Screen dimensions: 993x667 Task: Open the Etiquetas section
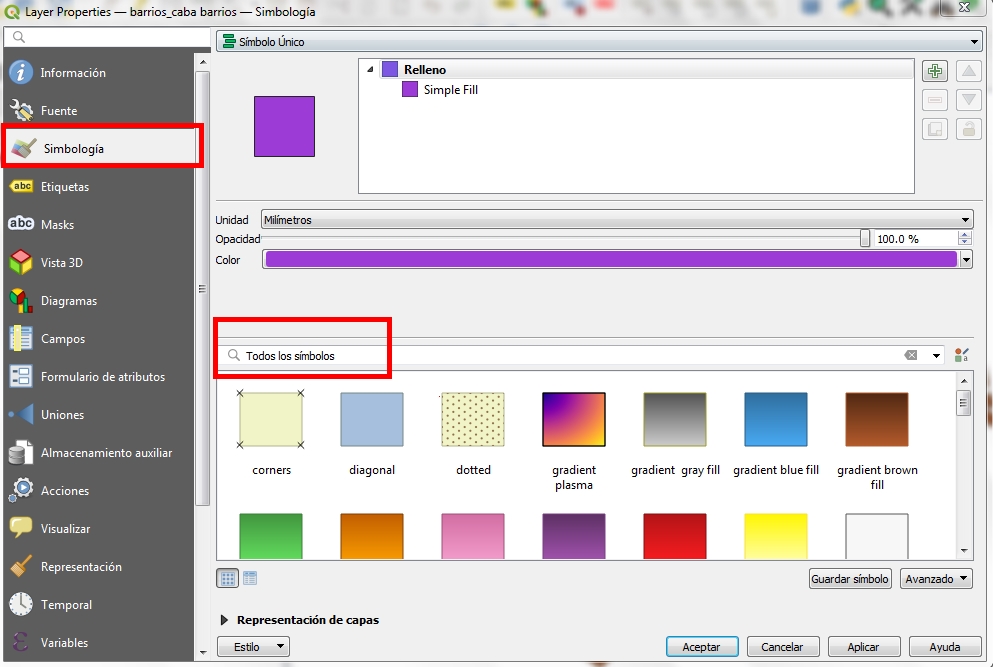click(98, 187)
